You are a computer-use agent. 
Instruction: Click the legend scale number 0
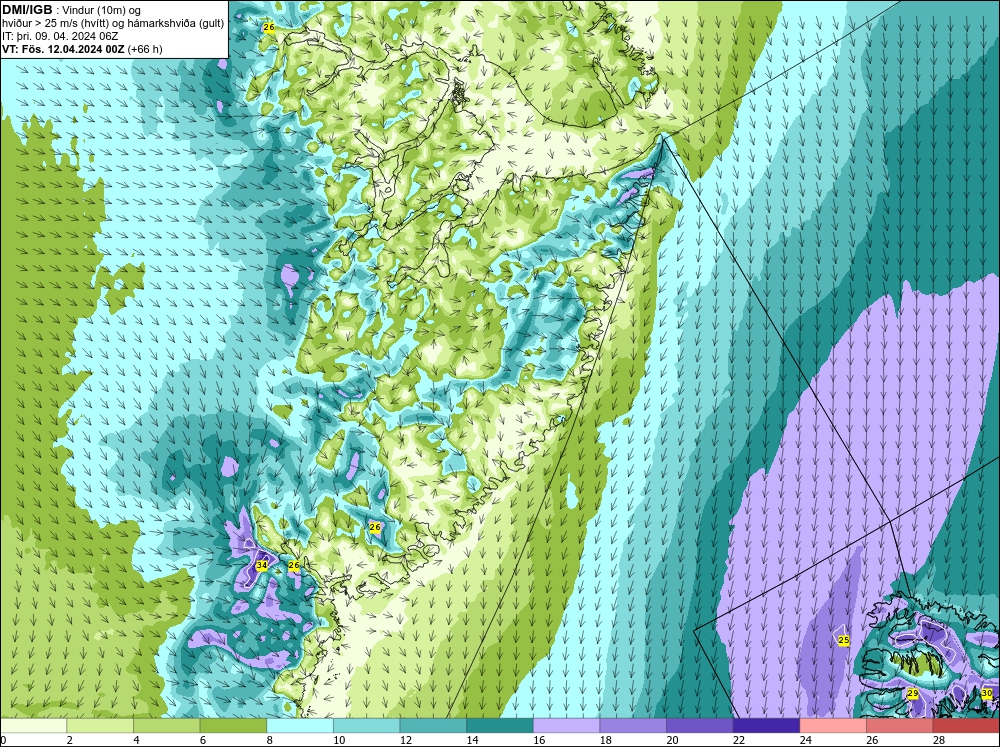[3, 740]
